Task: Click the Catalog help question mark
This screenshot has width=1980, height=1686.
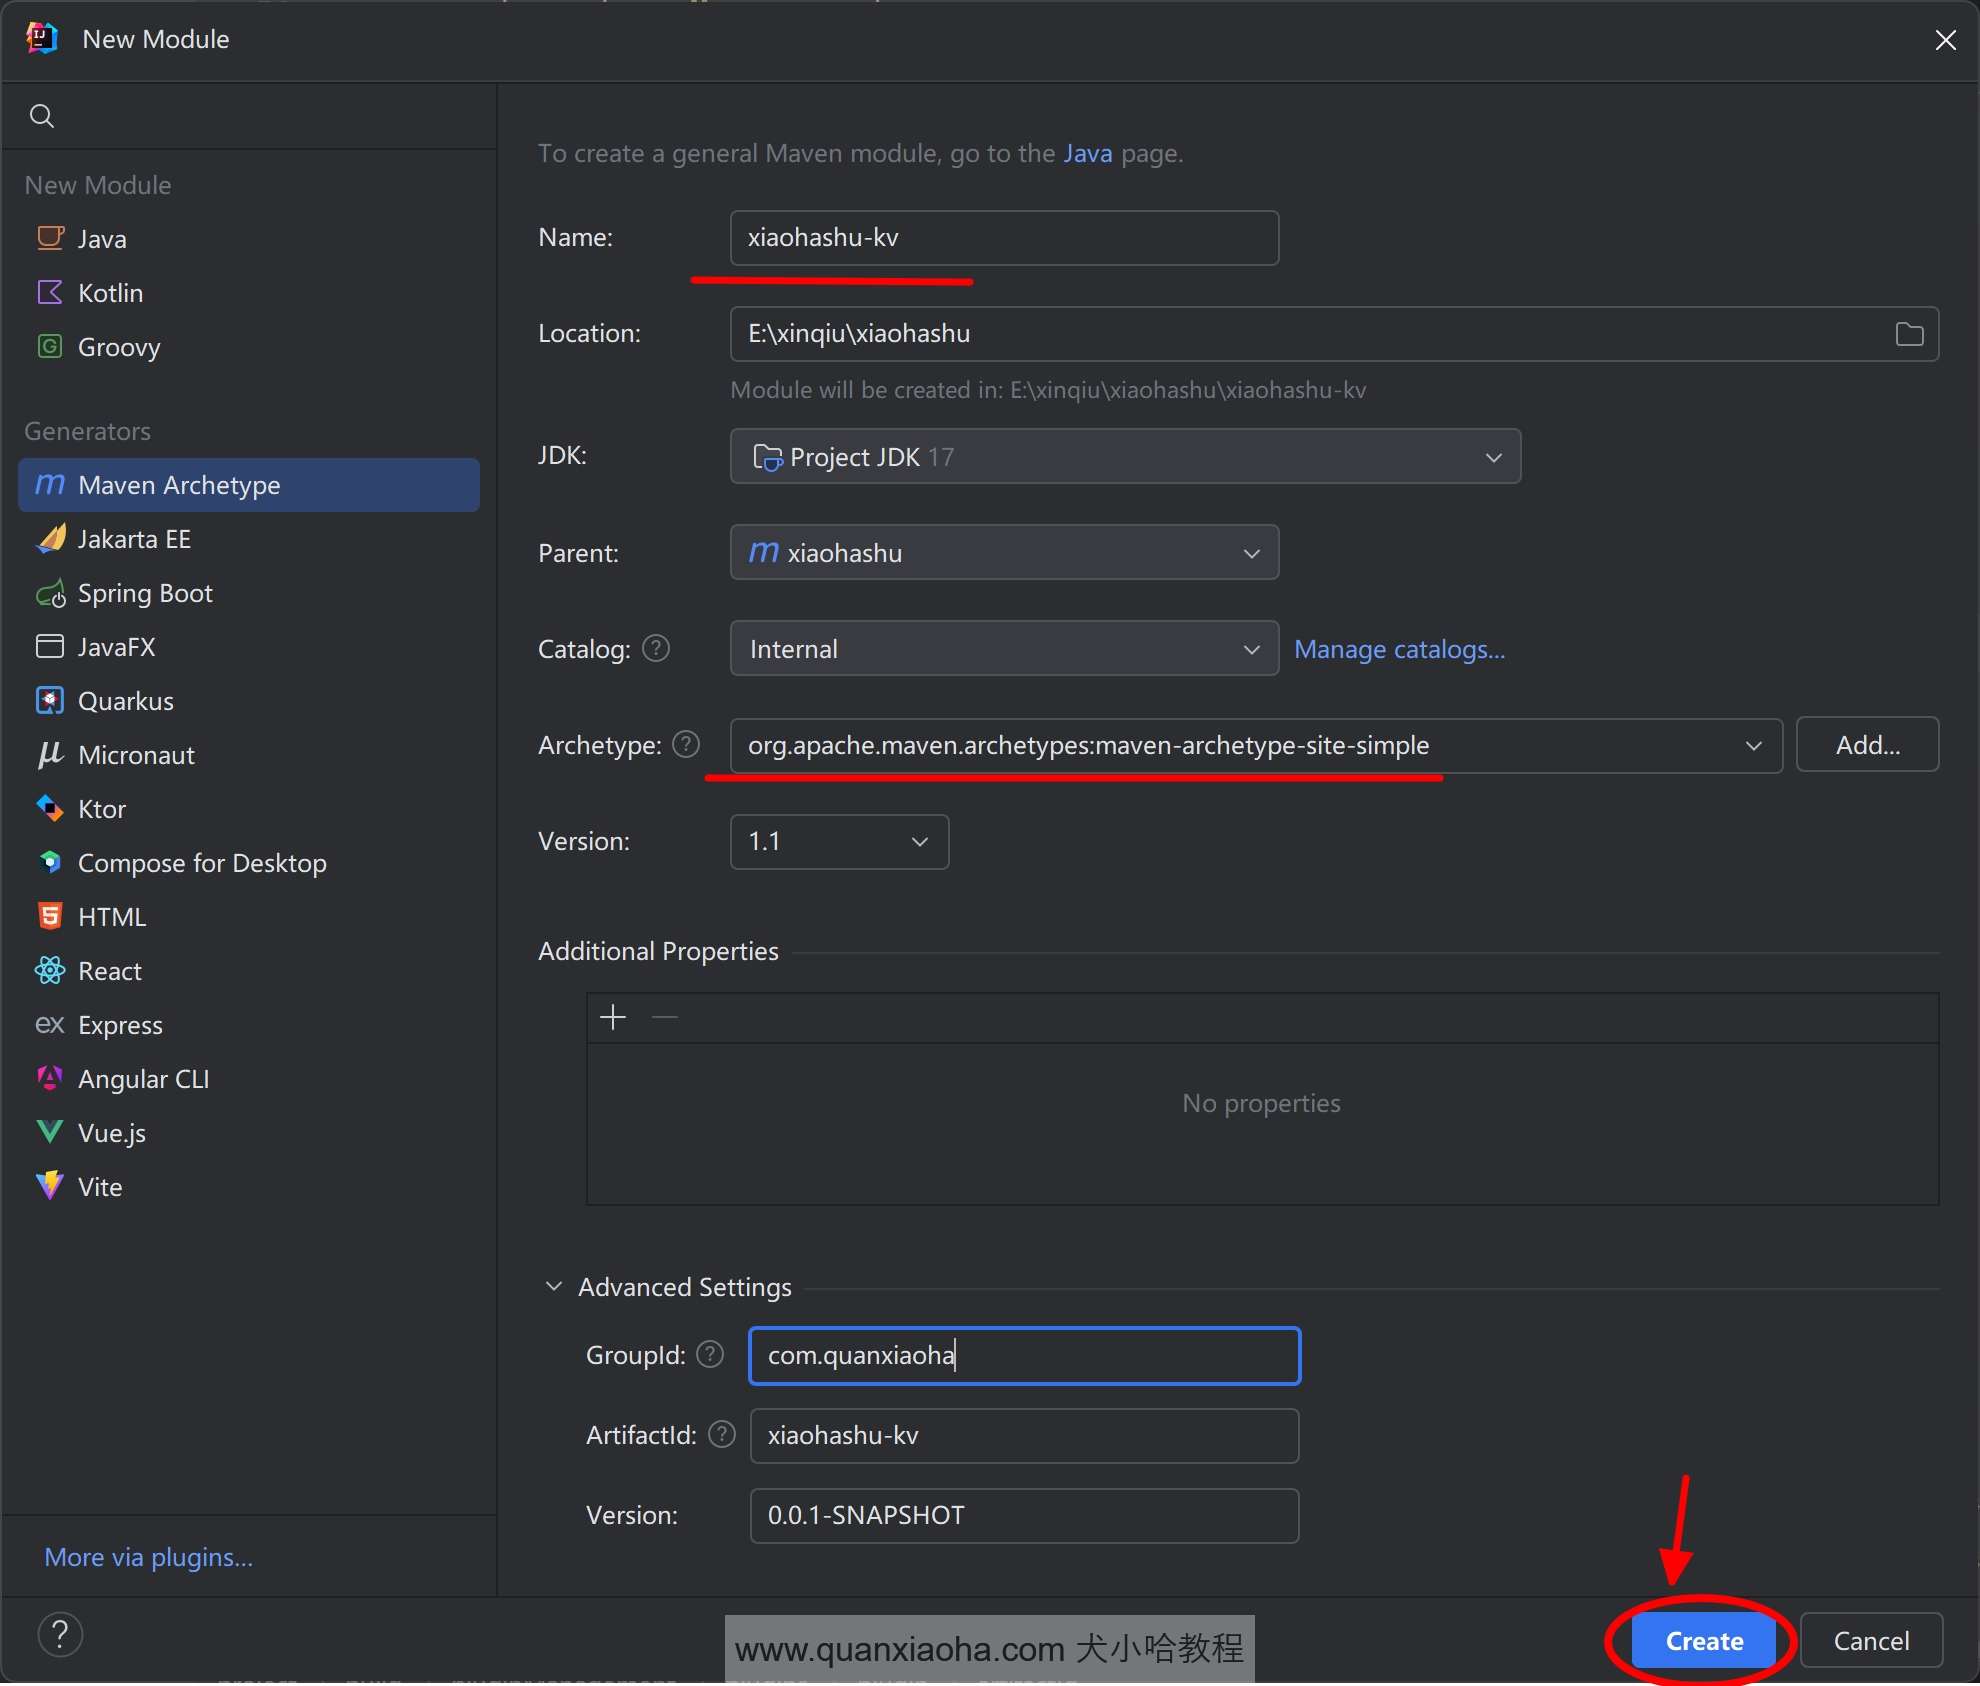Action: [x=656, y=649]
